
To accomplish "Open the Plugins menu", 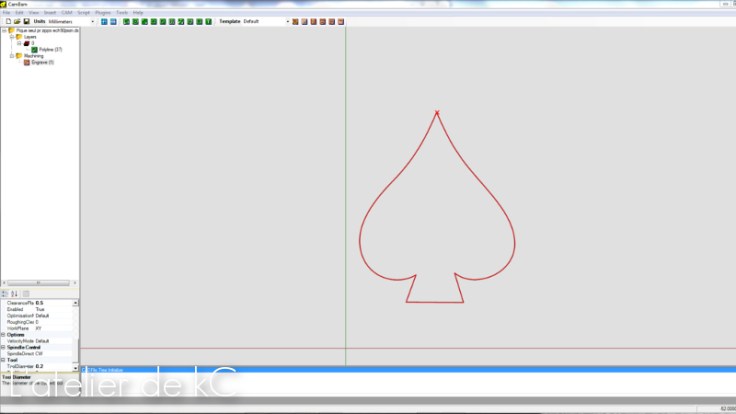I will tap(102, 12).
